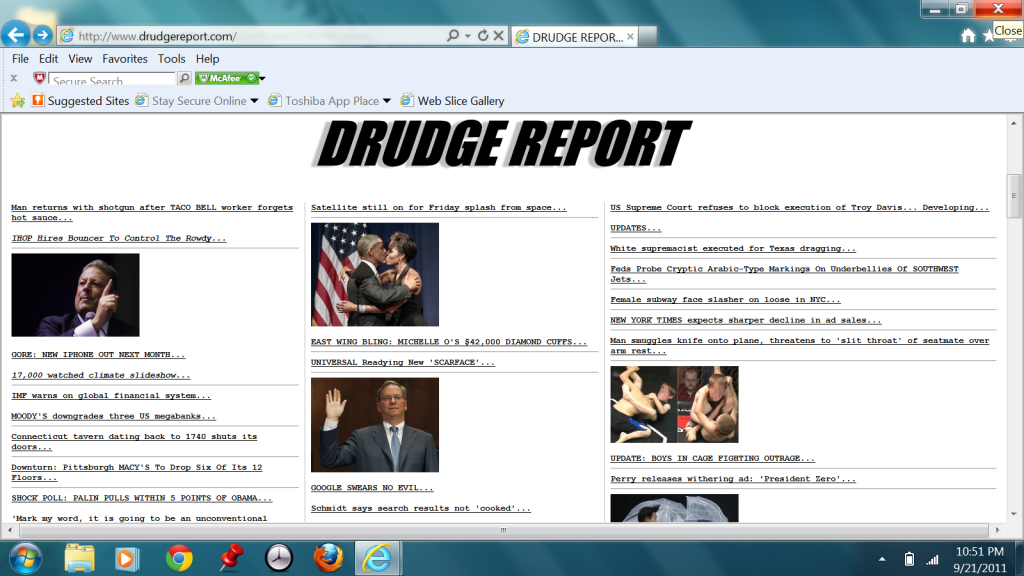Open the Tools menu
This screenshot has width=1024, height=576.
(172, 59)
